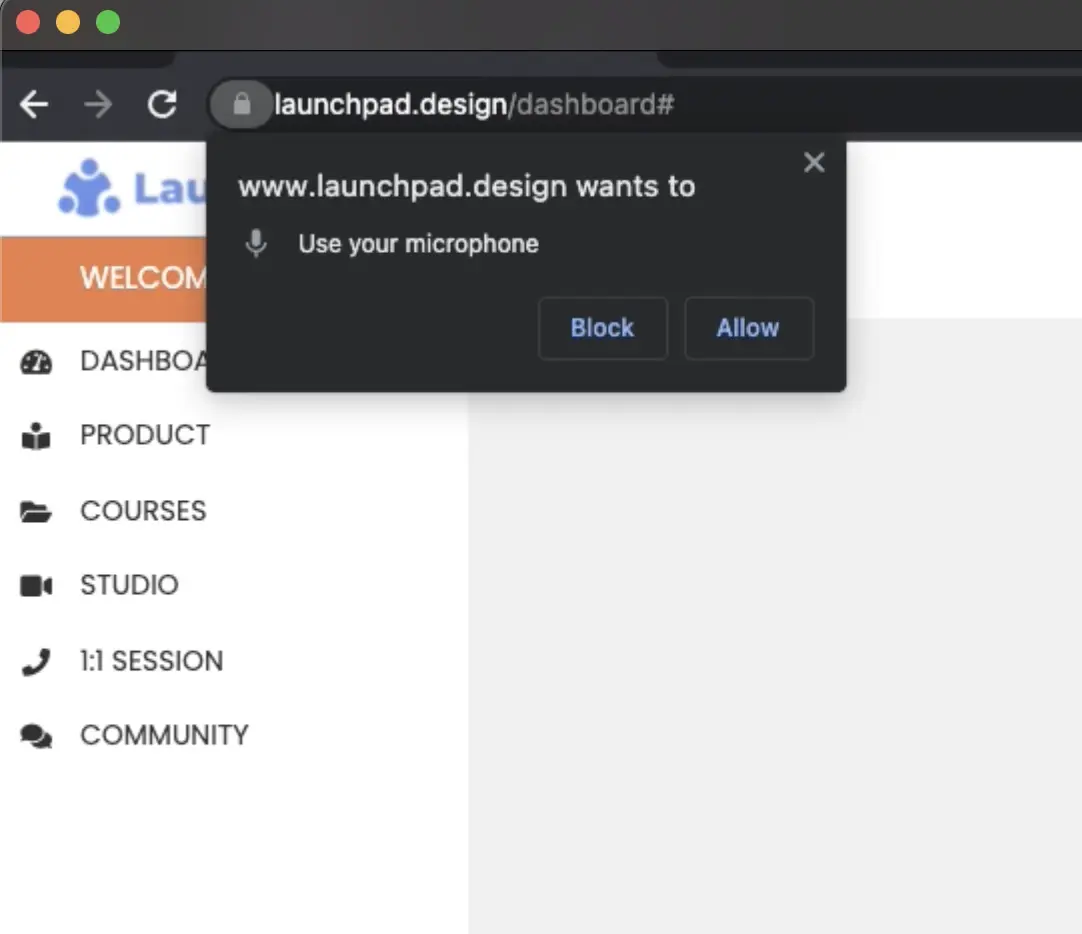Image resolution: width=1082 pixels, height=934 pixels.
Task: Close the microphone permission popup
Action: point(814,163)
